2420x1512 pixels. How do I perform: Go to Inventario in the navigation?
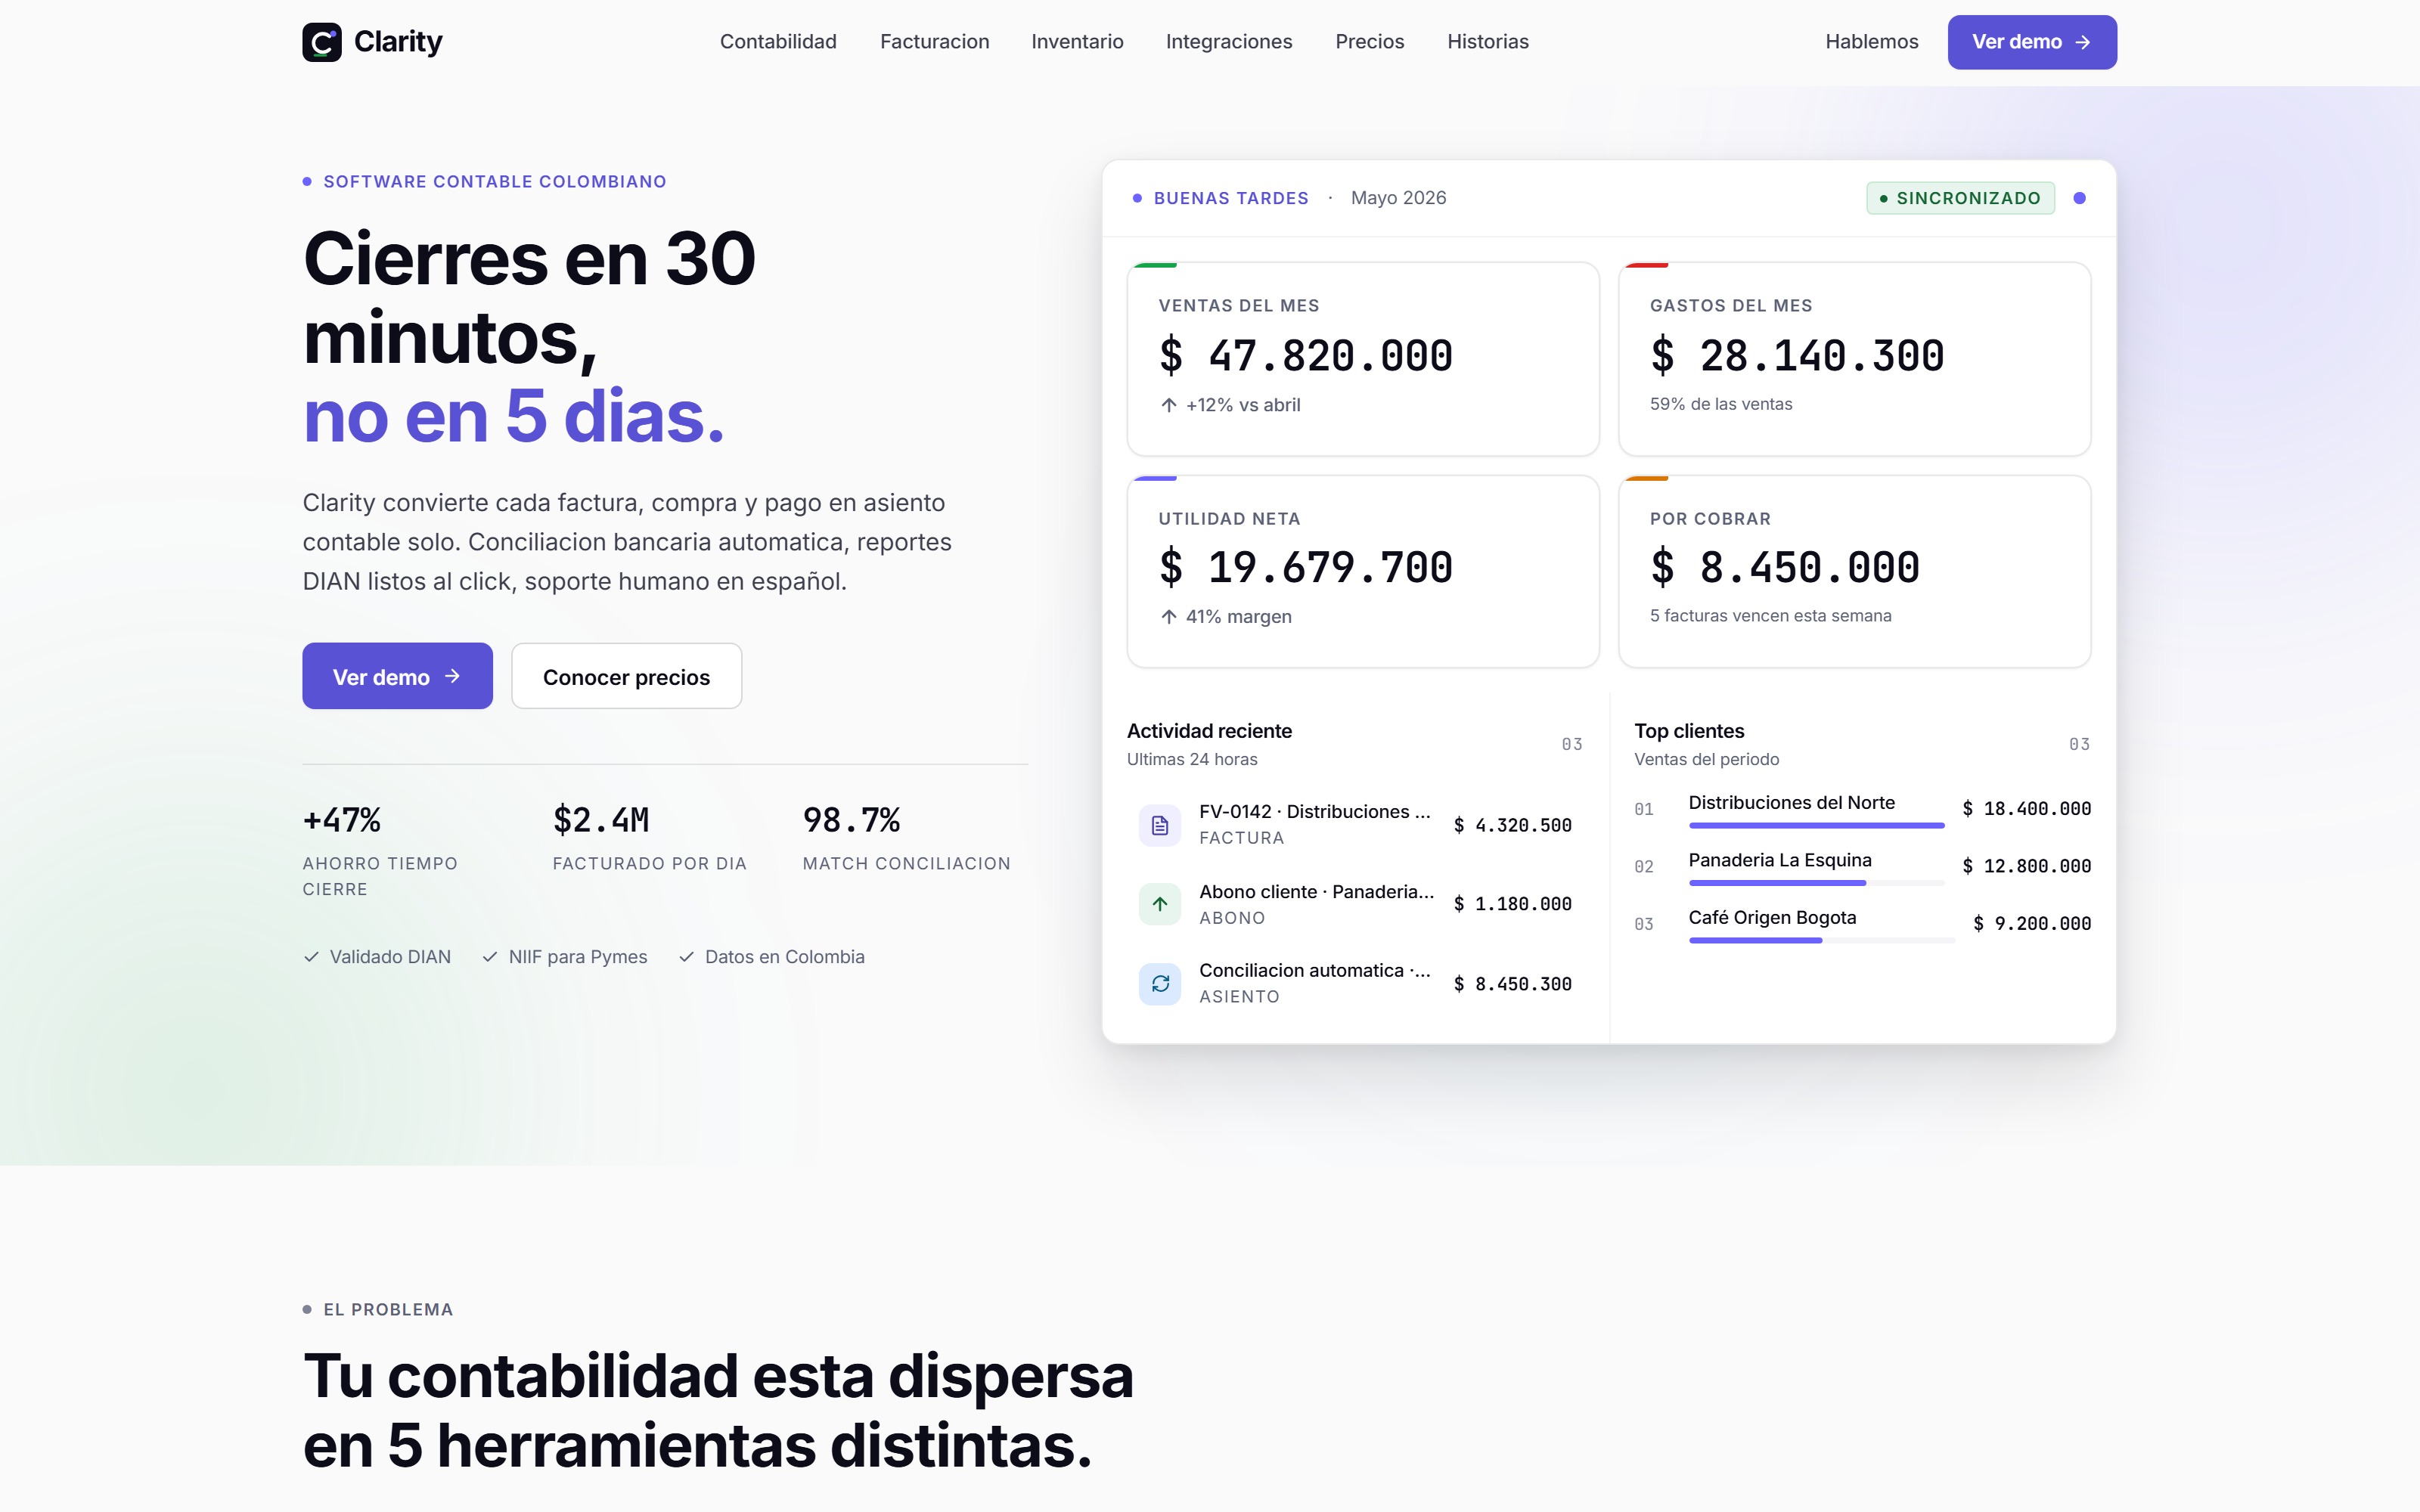click(x=1077, y=42)
